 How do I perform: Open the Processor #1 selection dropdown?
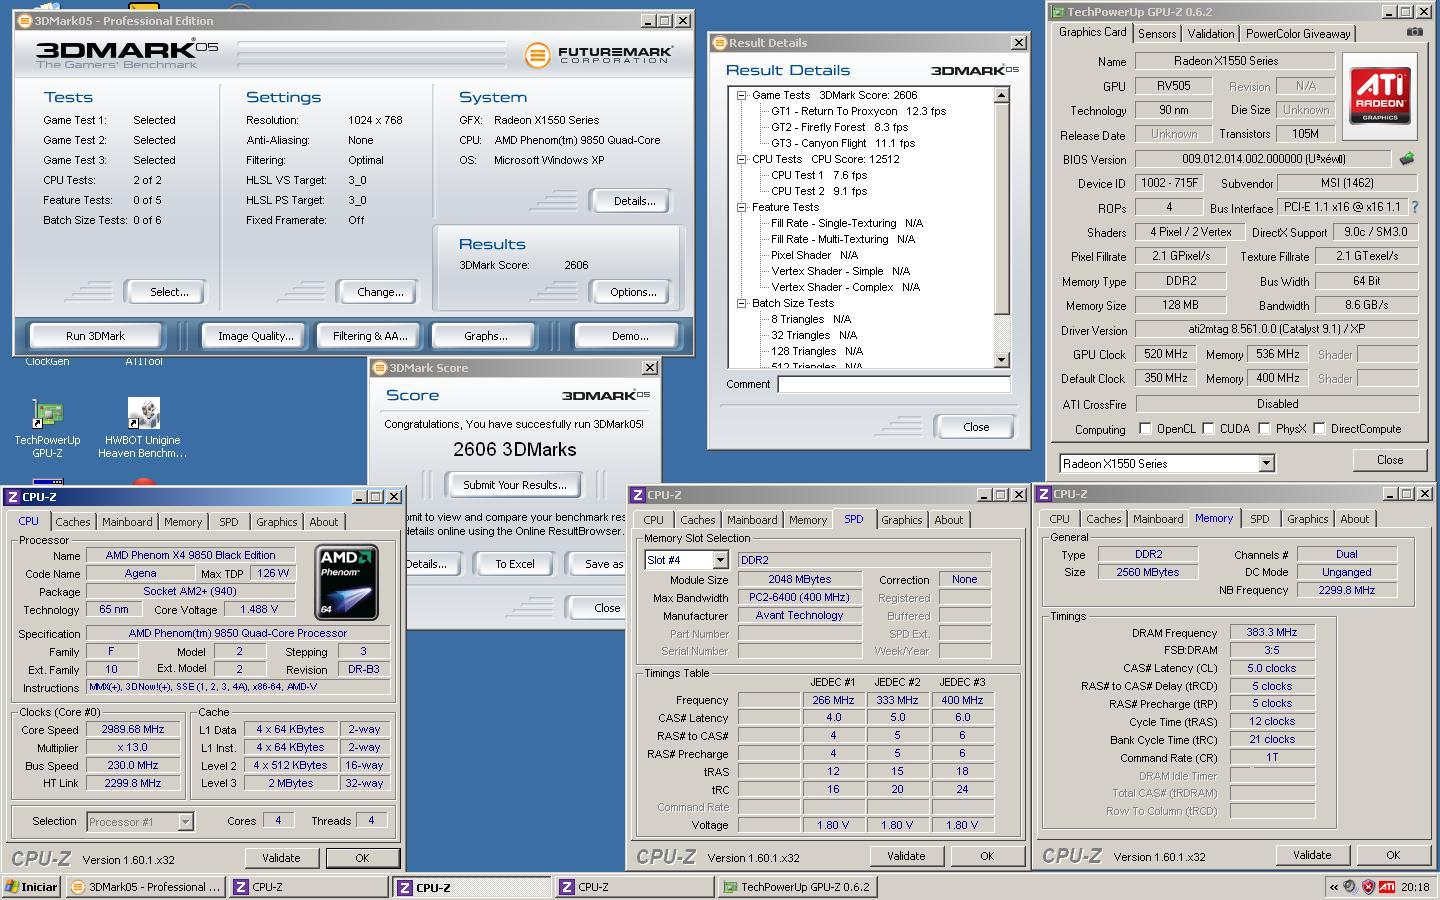pyautogui.click(x=185, y=821)
